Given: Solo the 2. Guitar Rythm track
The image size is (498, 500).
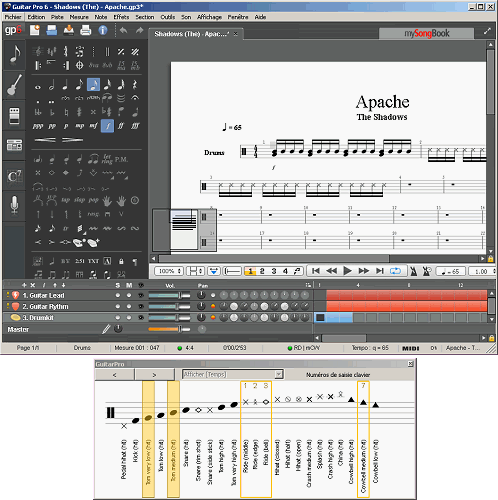Looking at the screenshot, I should [117, 306].
